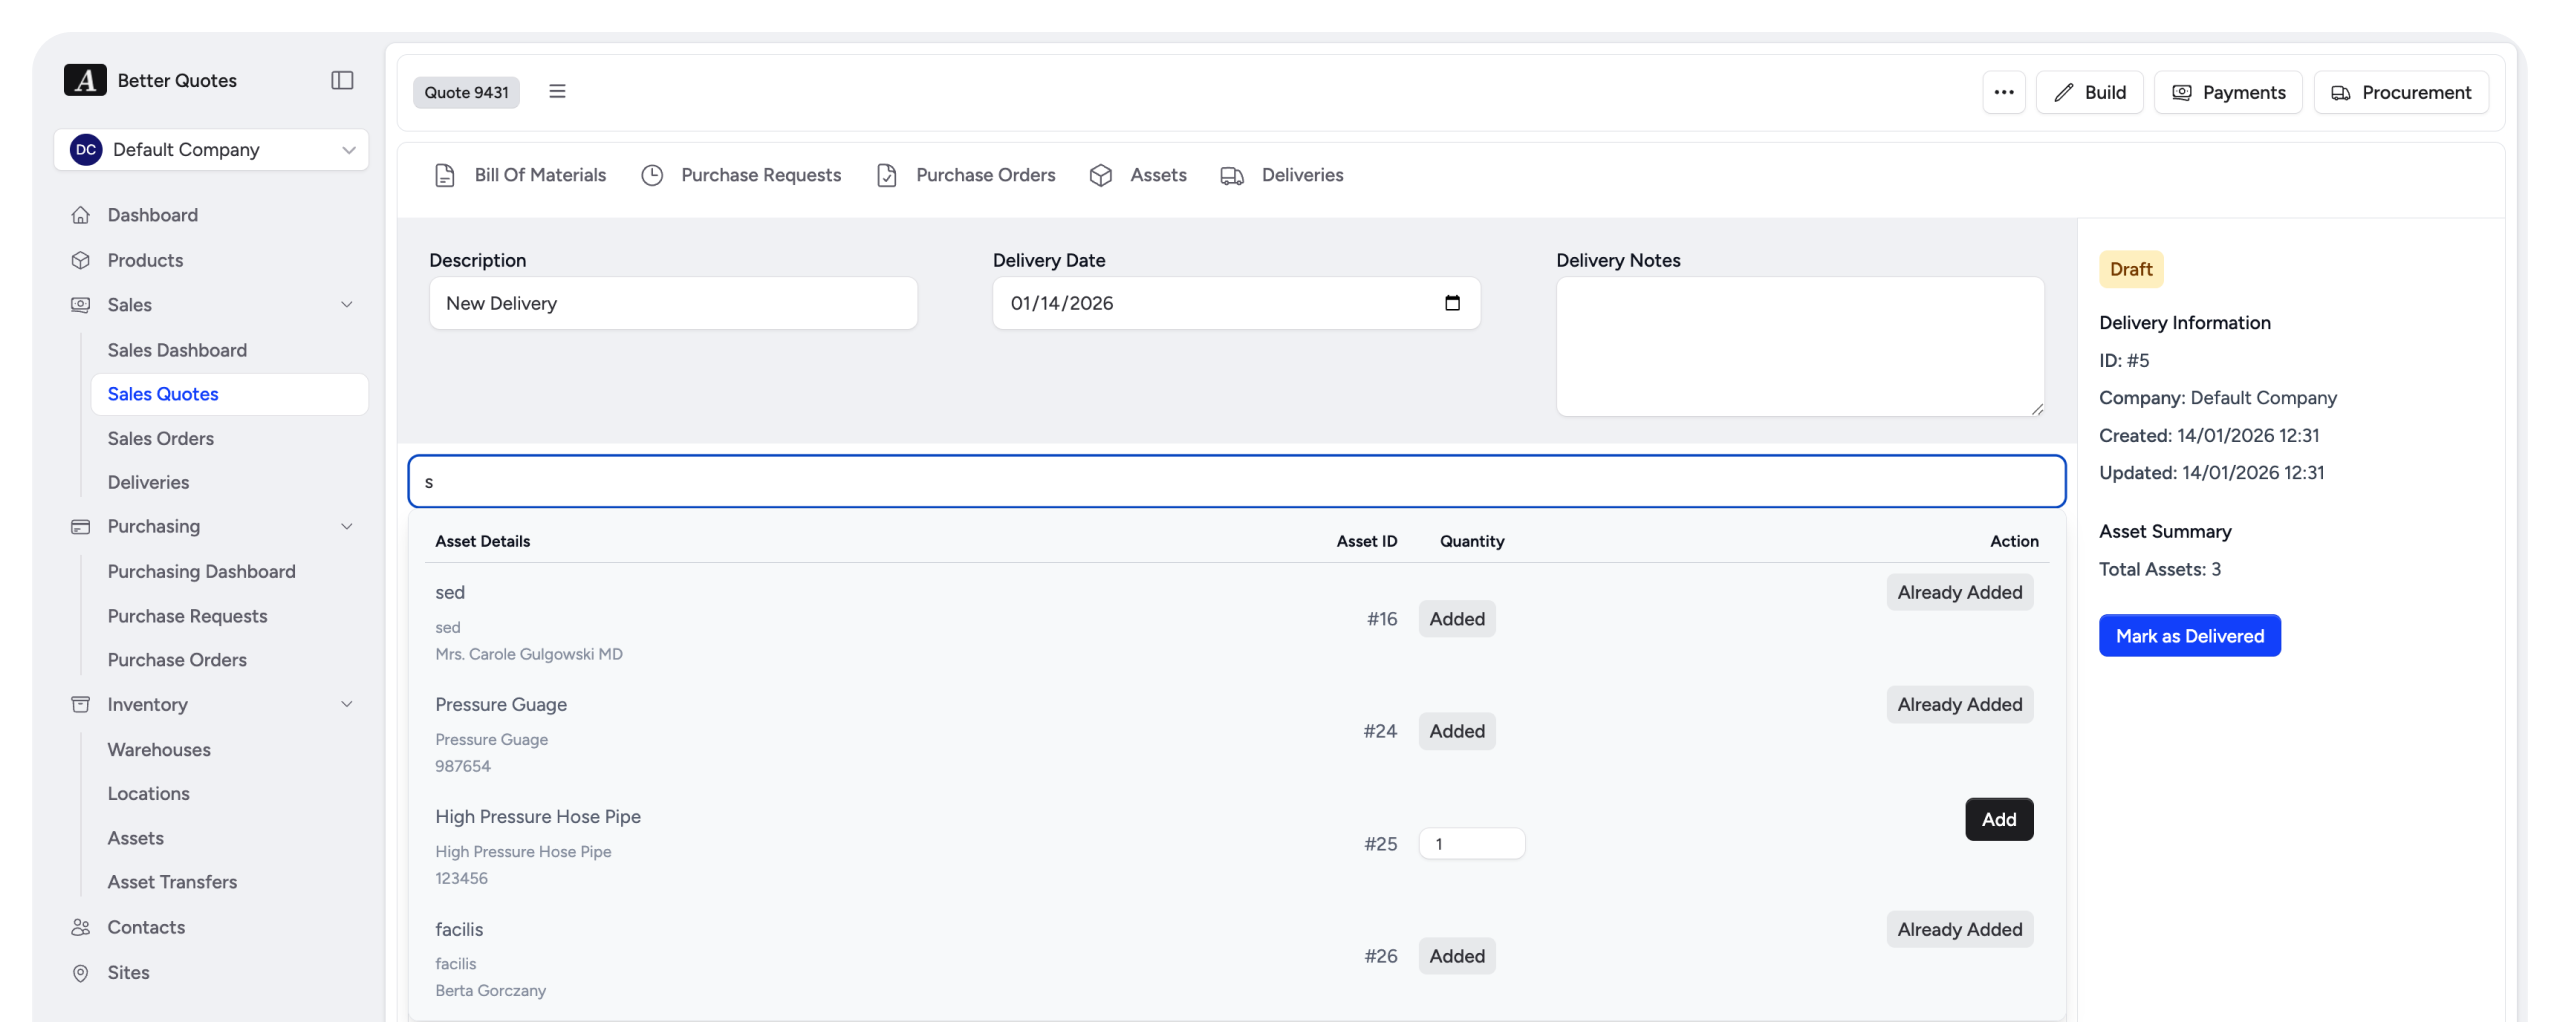Click the Payments button

pyautogui.click(x=2228, y=92)
